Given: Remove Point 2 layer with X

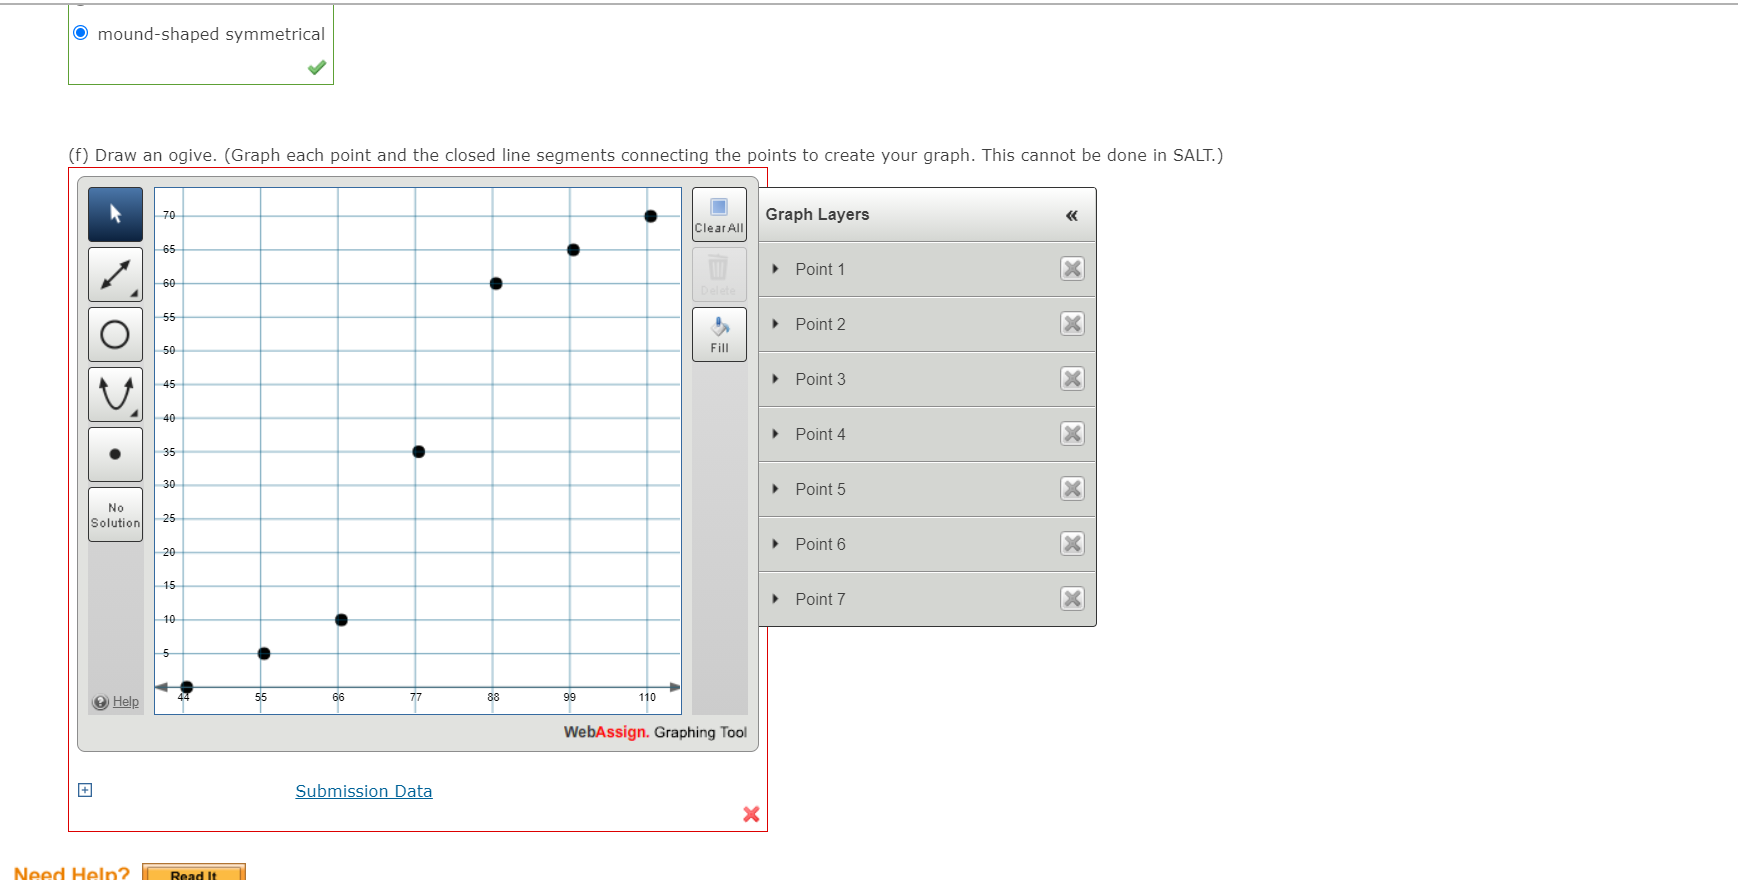Looking at the screenshot, I should 1072,324.
